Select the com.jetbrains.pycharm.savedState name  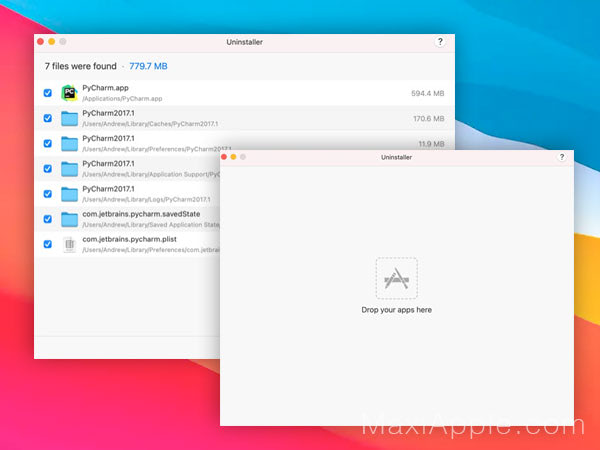pyautogui.click(x=141, y=214)
